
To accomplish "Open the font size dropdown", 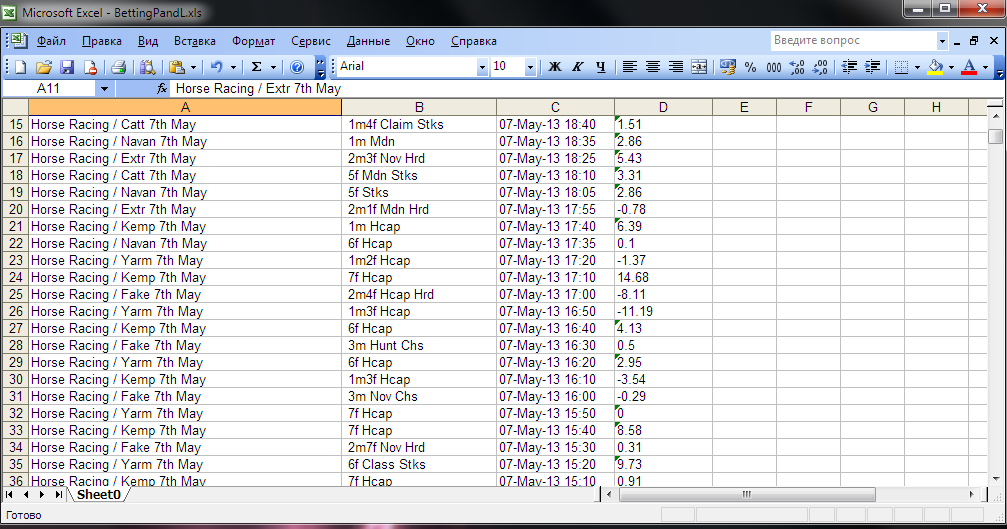I will [x=530, y=67].
